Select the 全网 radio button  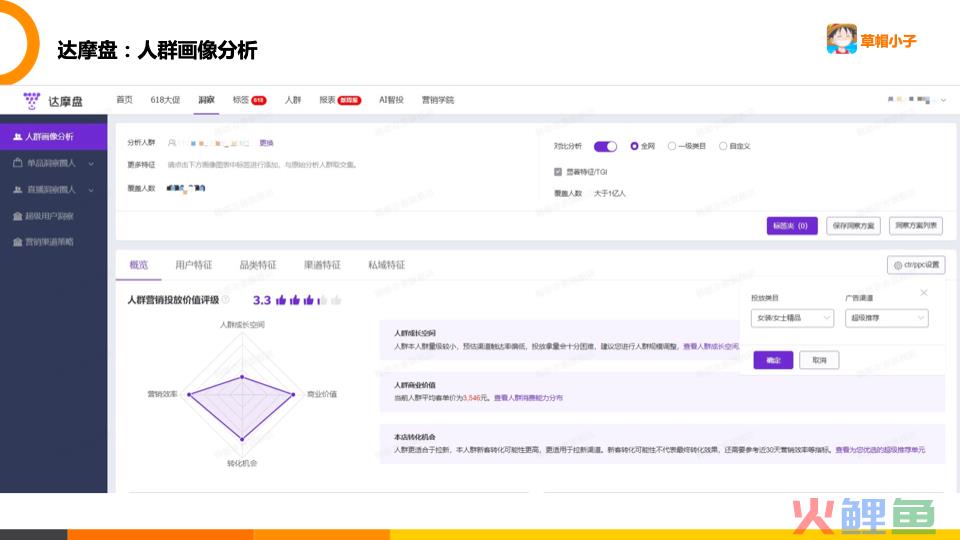tap(634, 146)
